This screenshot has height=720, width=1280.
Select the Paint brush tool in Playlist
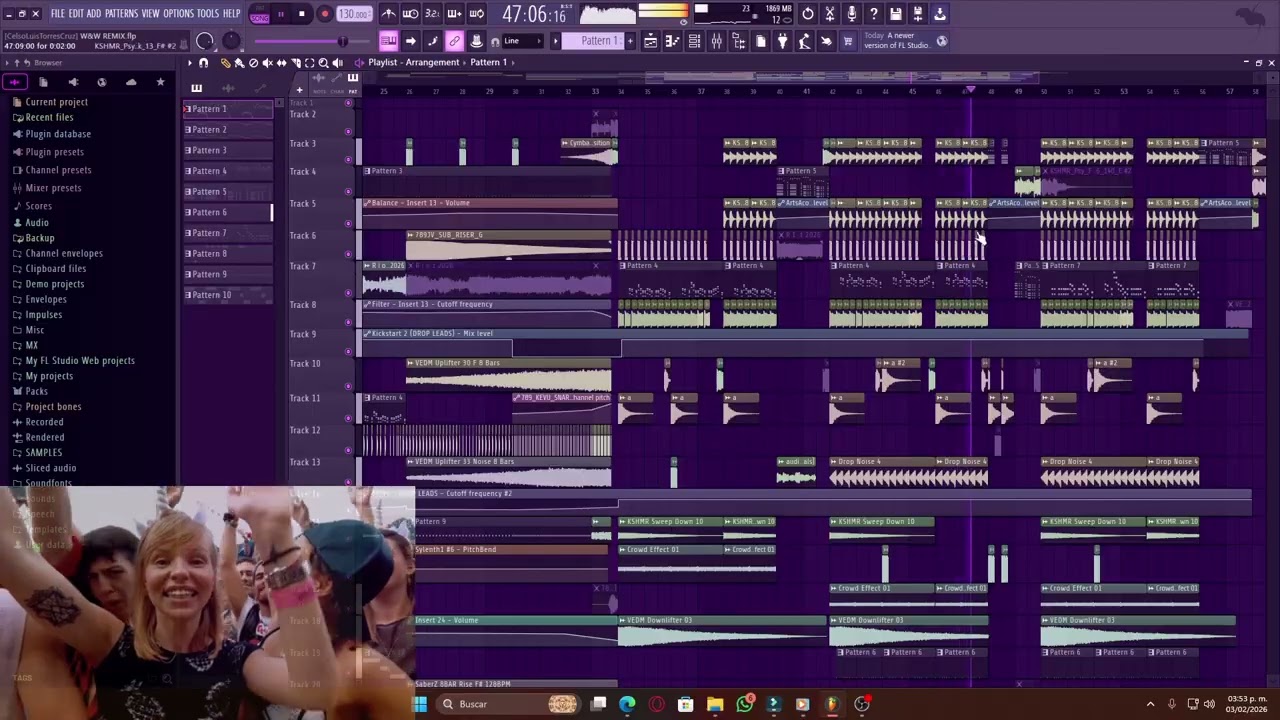click(239, 63)
